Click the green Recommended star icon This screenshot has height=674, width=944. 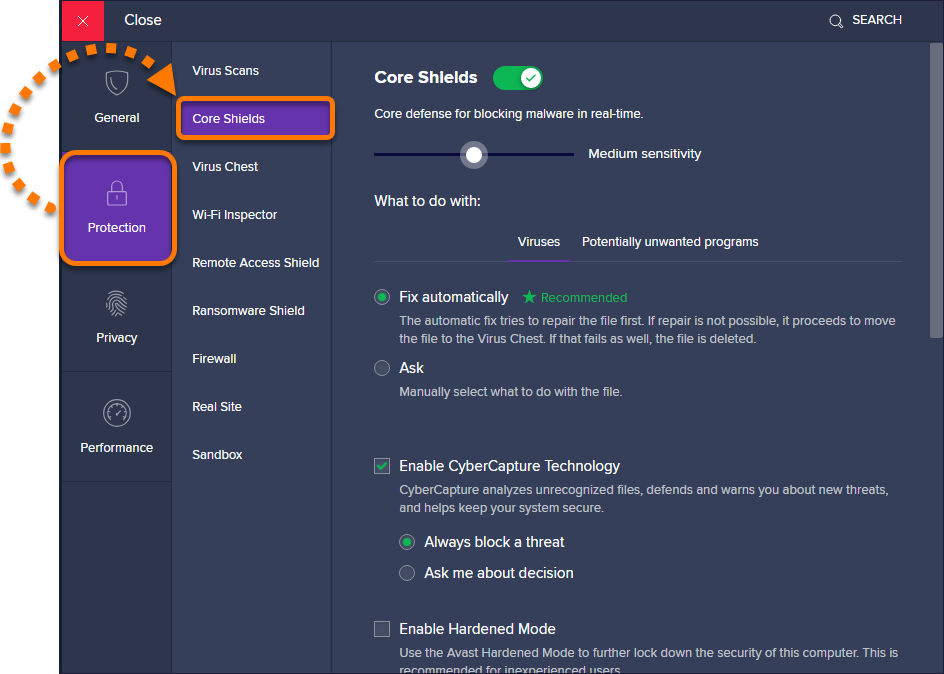click(x=529, y=297)
